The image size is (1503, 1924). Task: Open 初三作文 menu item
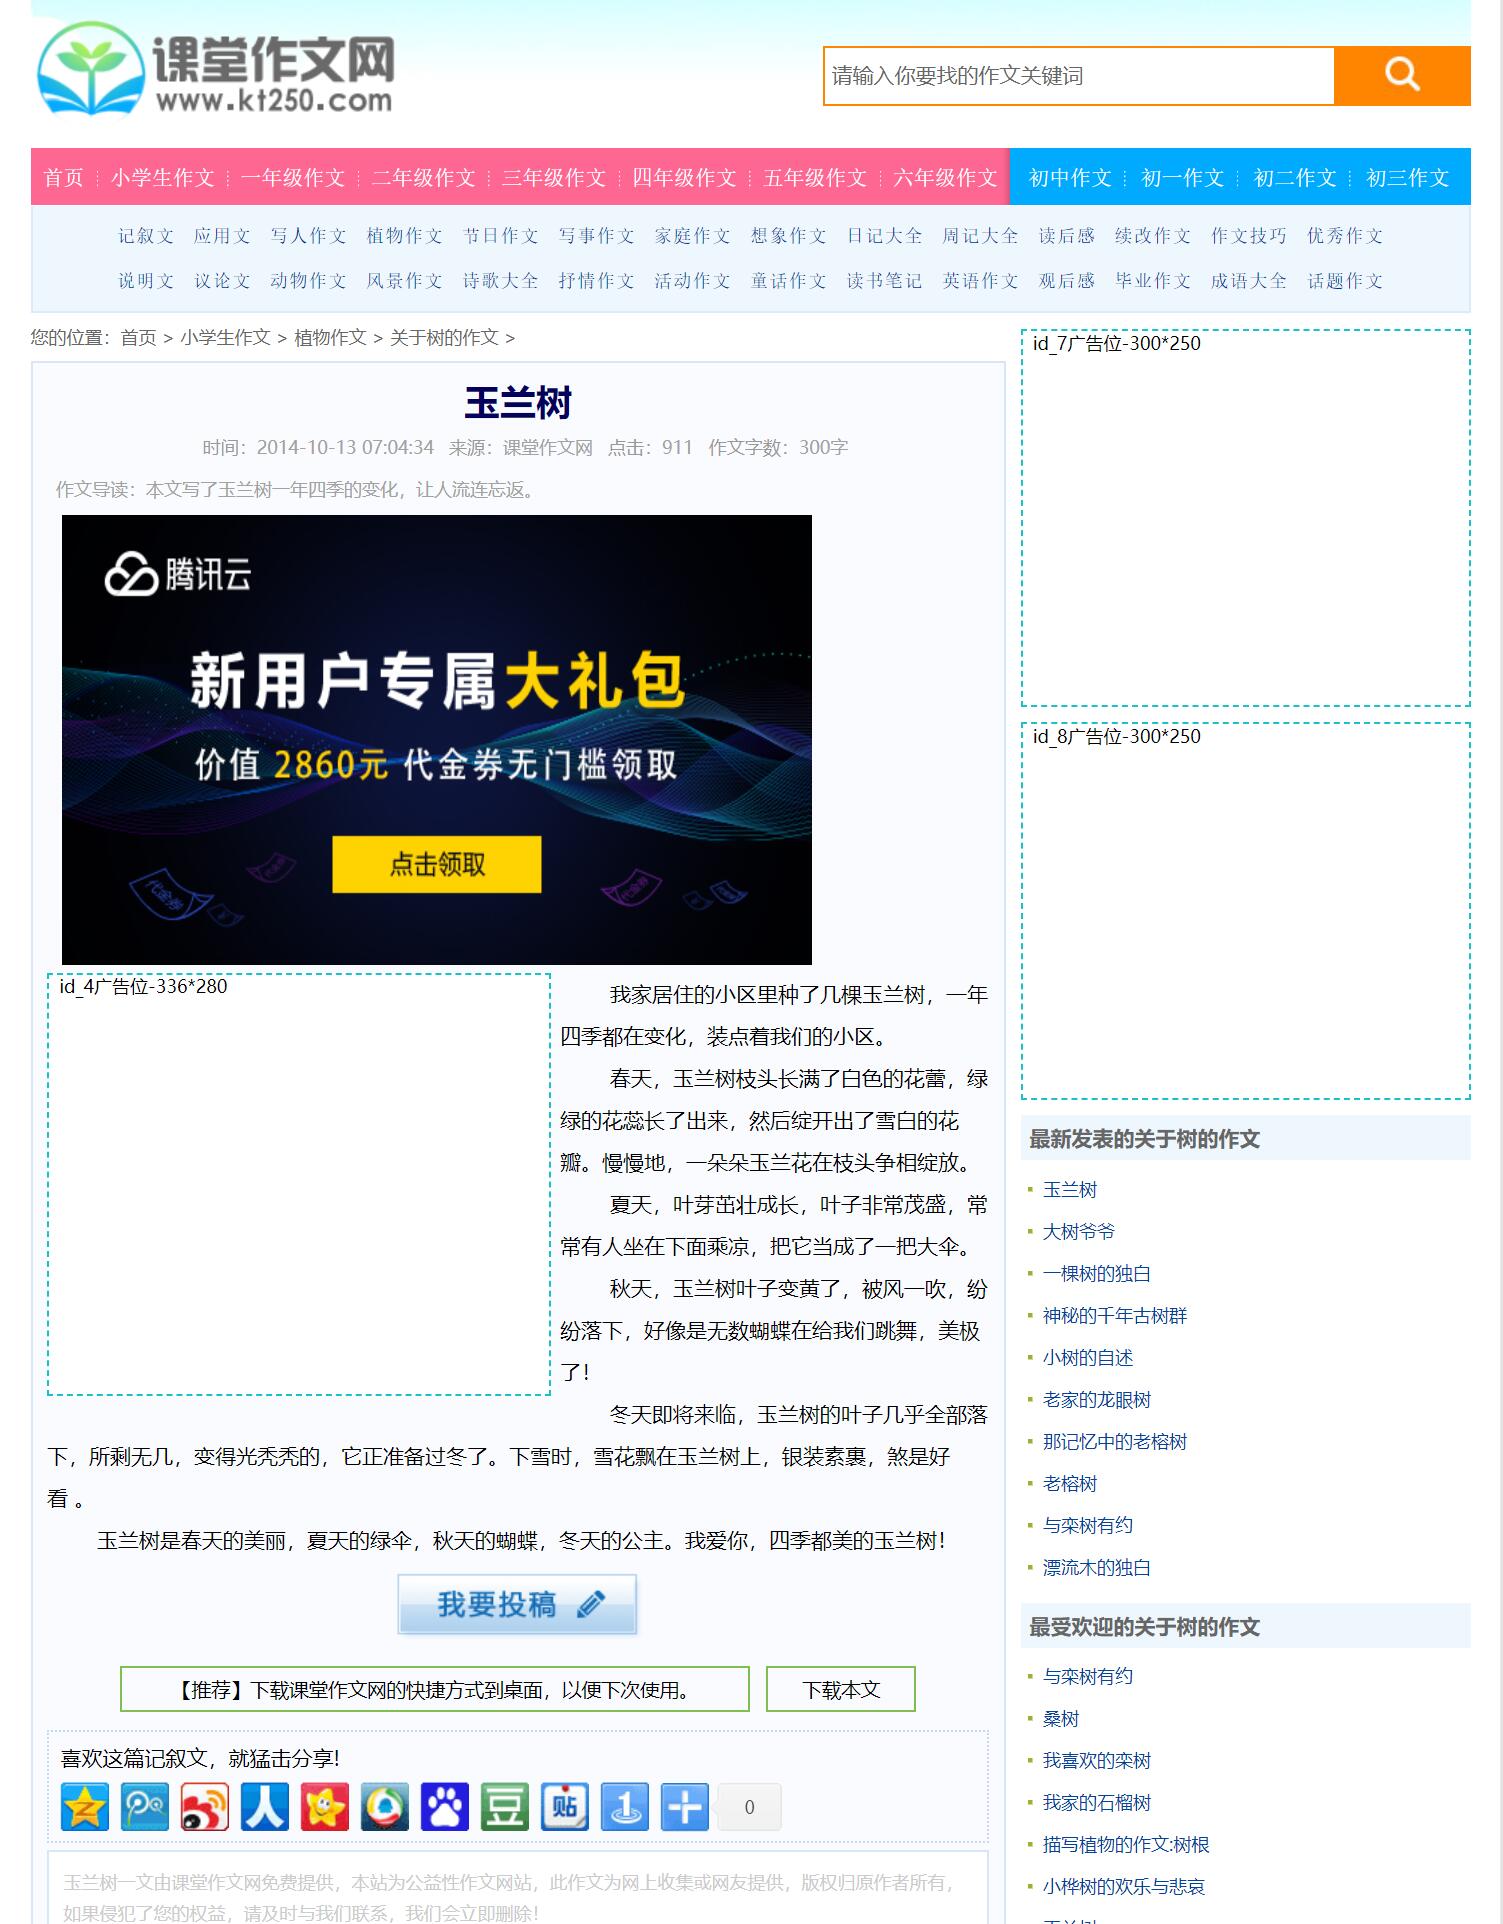pyautogui.click(x=1408, y=177)
